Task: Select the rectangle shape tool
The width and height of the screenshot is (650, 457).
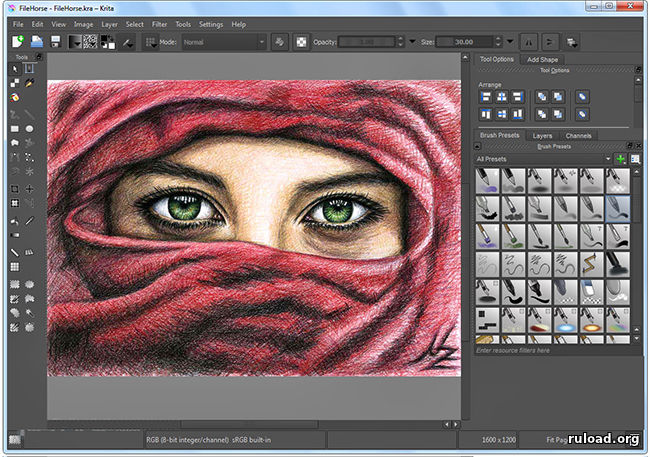Action: pos(15,129)
